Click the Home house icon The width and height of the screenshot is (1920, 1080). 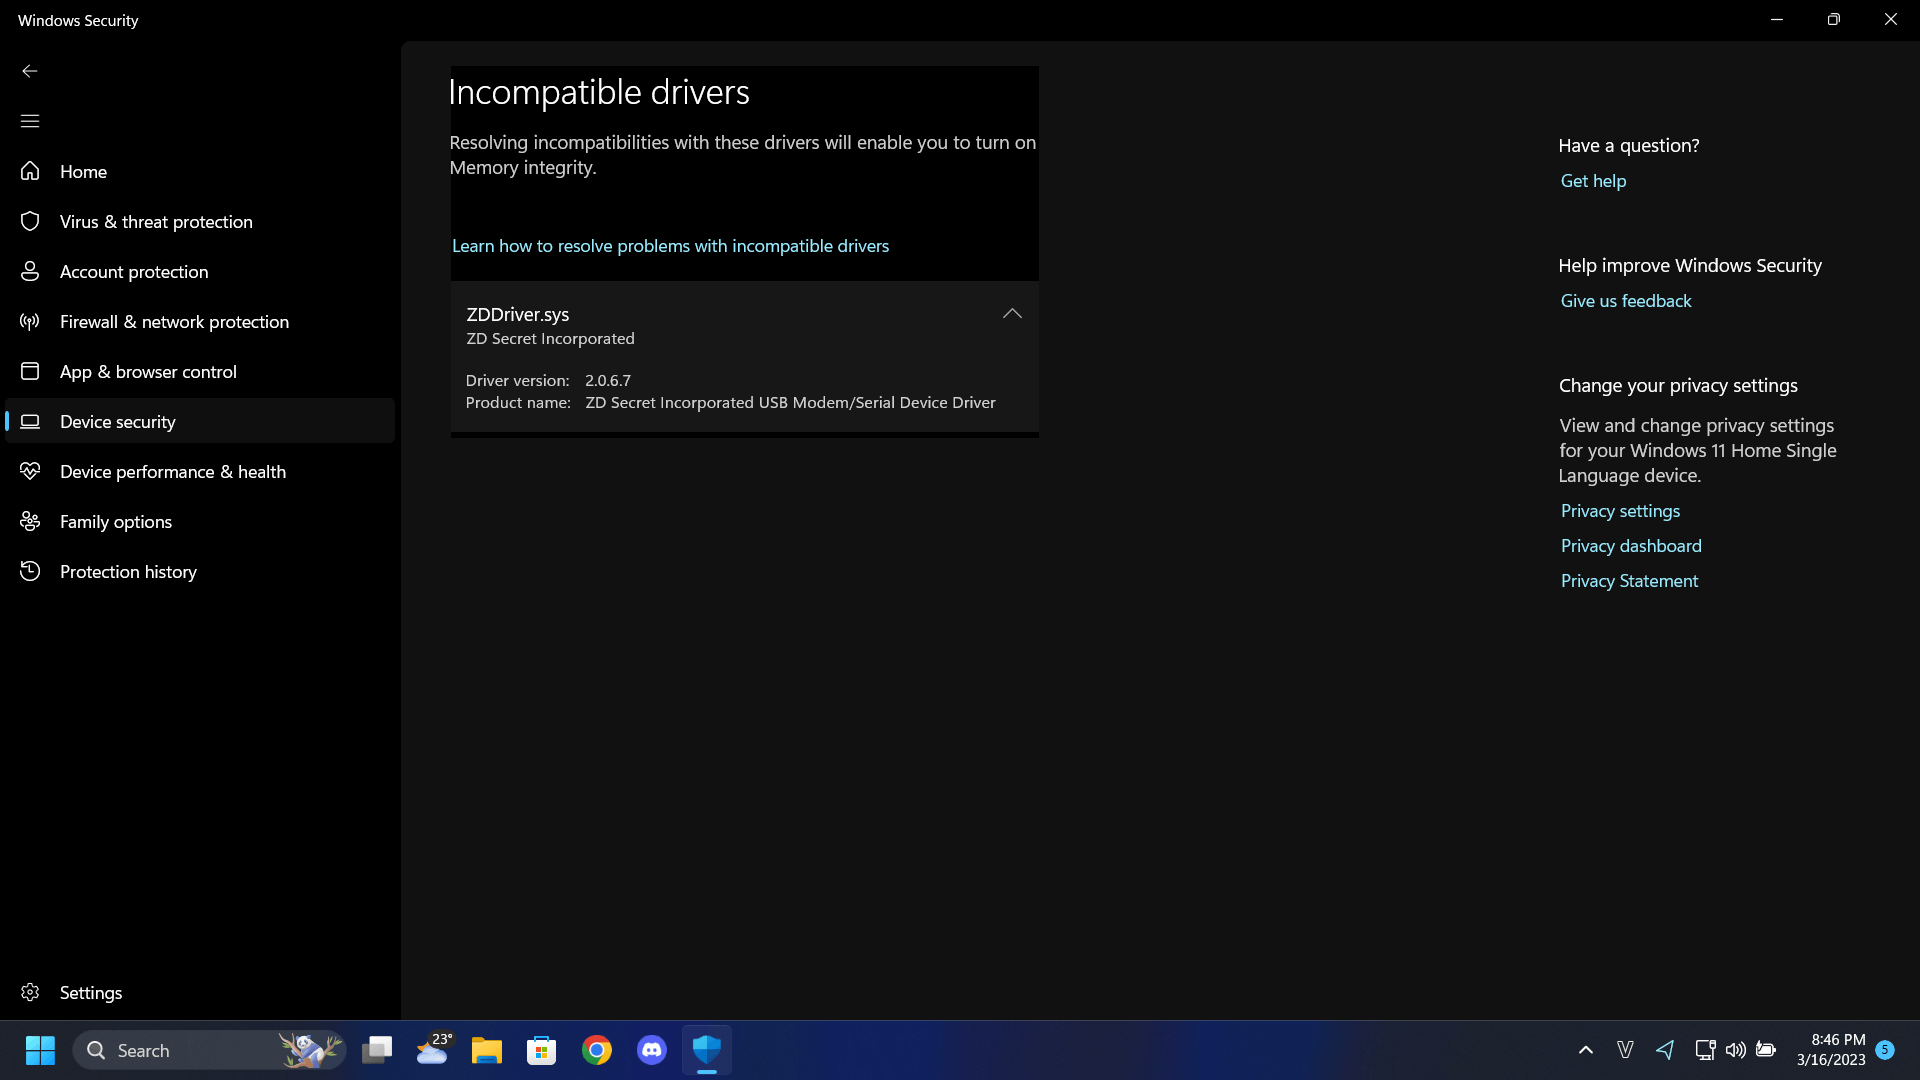(x=30, y=171)
